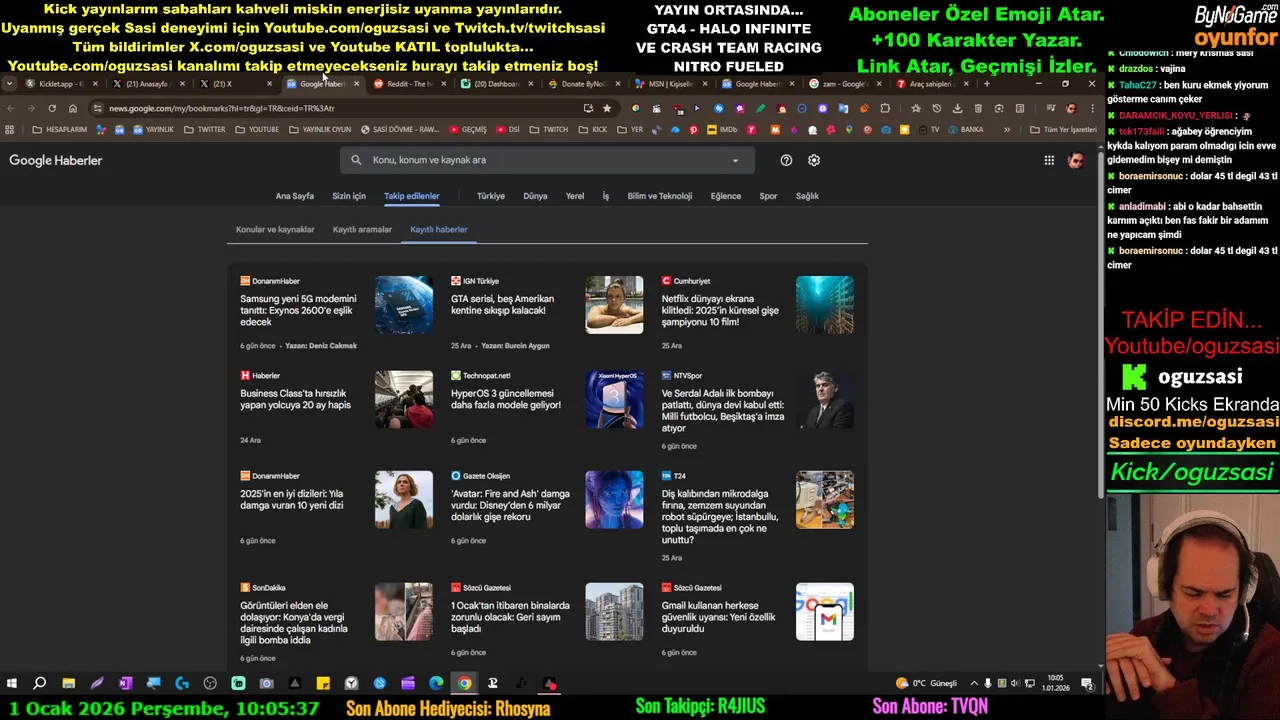Open the Serdal Adalı NTVSpor article
The width and height of the screenshot is (1280, 720).
pyautogui.click(x=723, y=410)
